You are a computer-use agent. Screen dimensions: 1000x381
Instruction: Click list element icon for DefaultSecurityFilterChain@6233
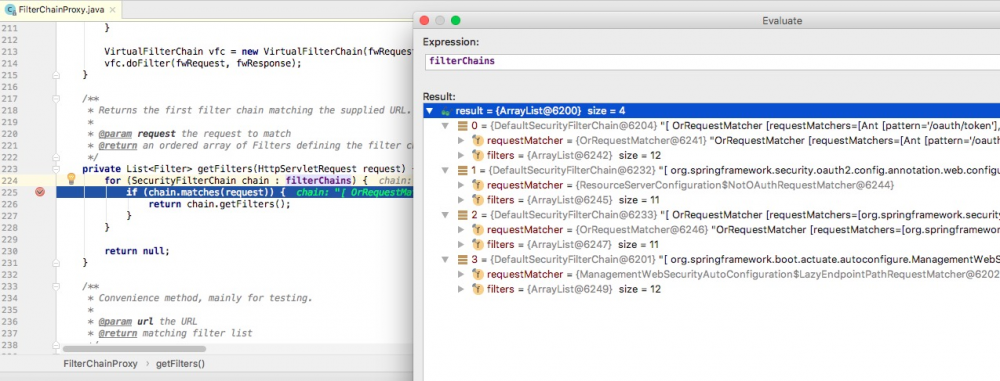[x=462, y=215]
